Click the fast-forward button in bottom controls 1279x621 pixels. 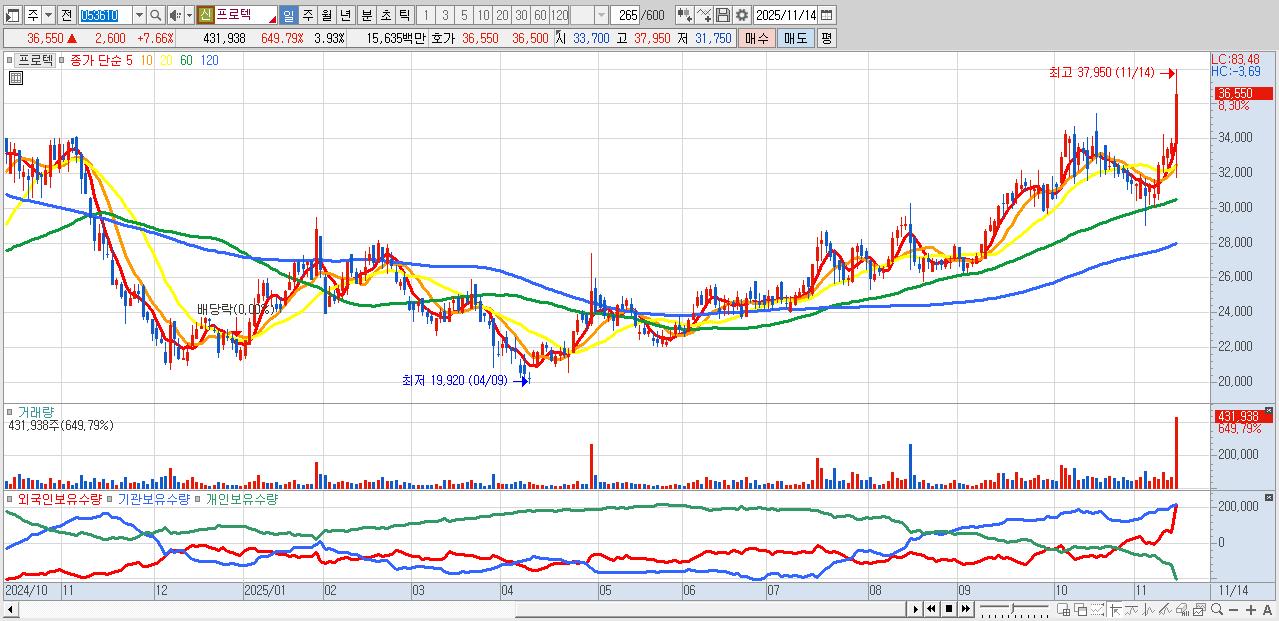click(x=966, y=609)
